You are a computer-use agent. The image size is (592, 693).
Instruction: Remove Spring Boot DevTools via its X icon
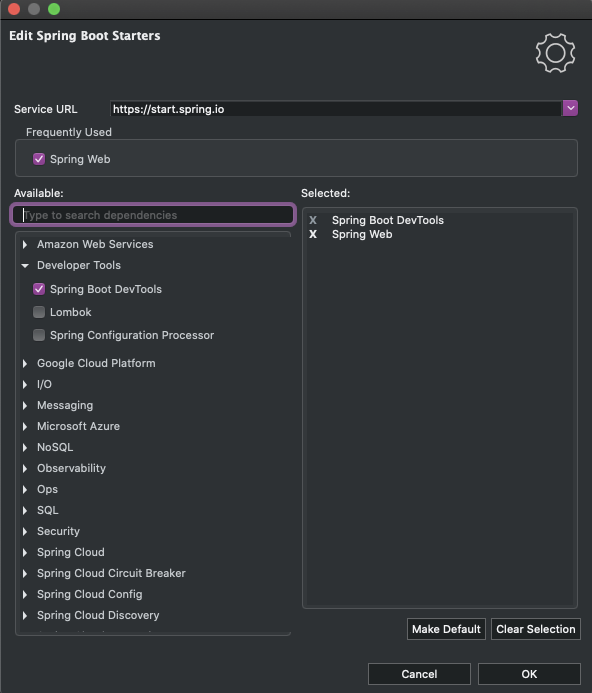click(x=313, y=220)
